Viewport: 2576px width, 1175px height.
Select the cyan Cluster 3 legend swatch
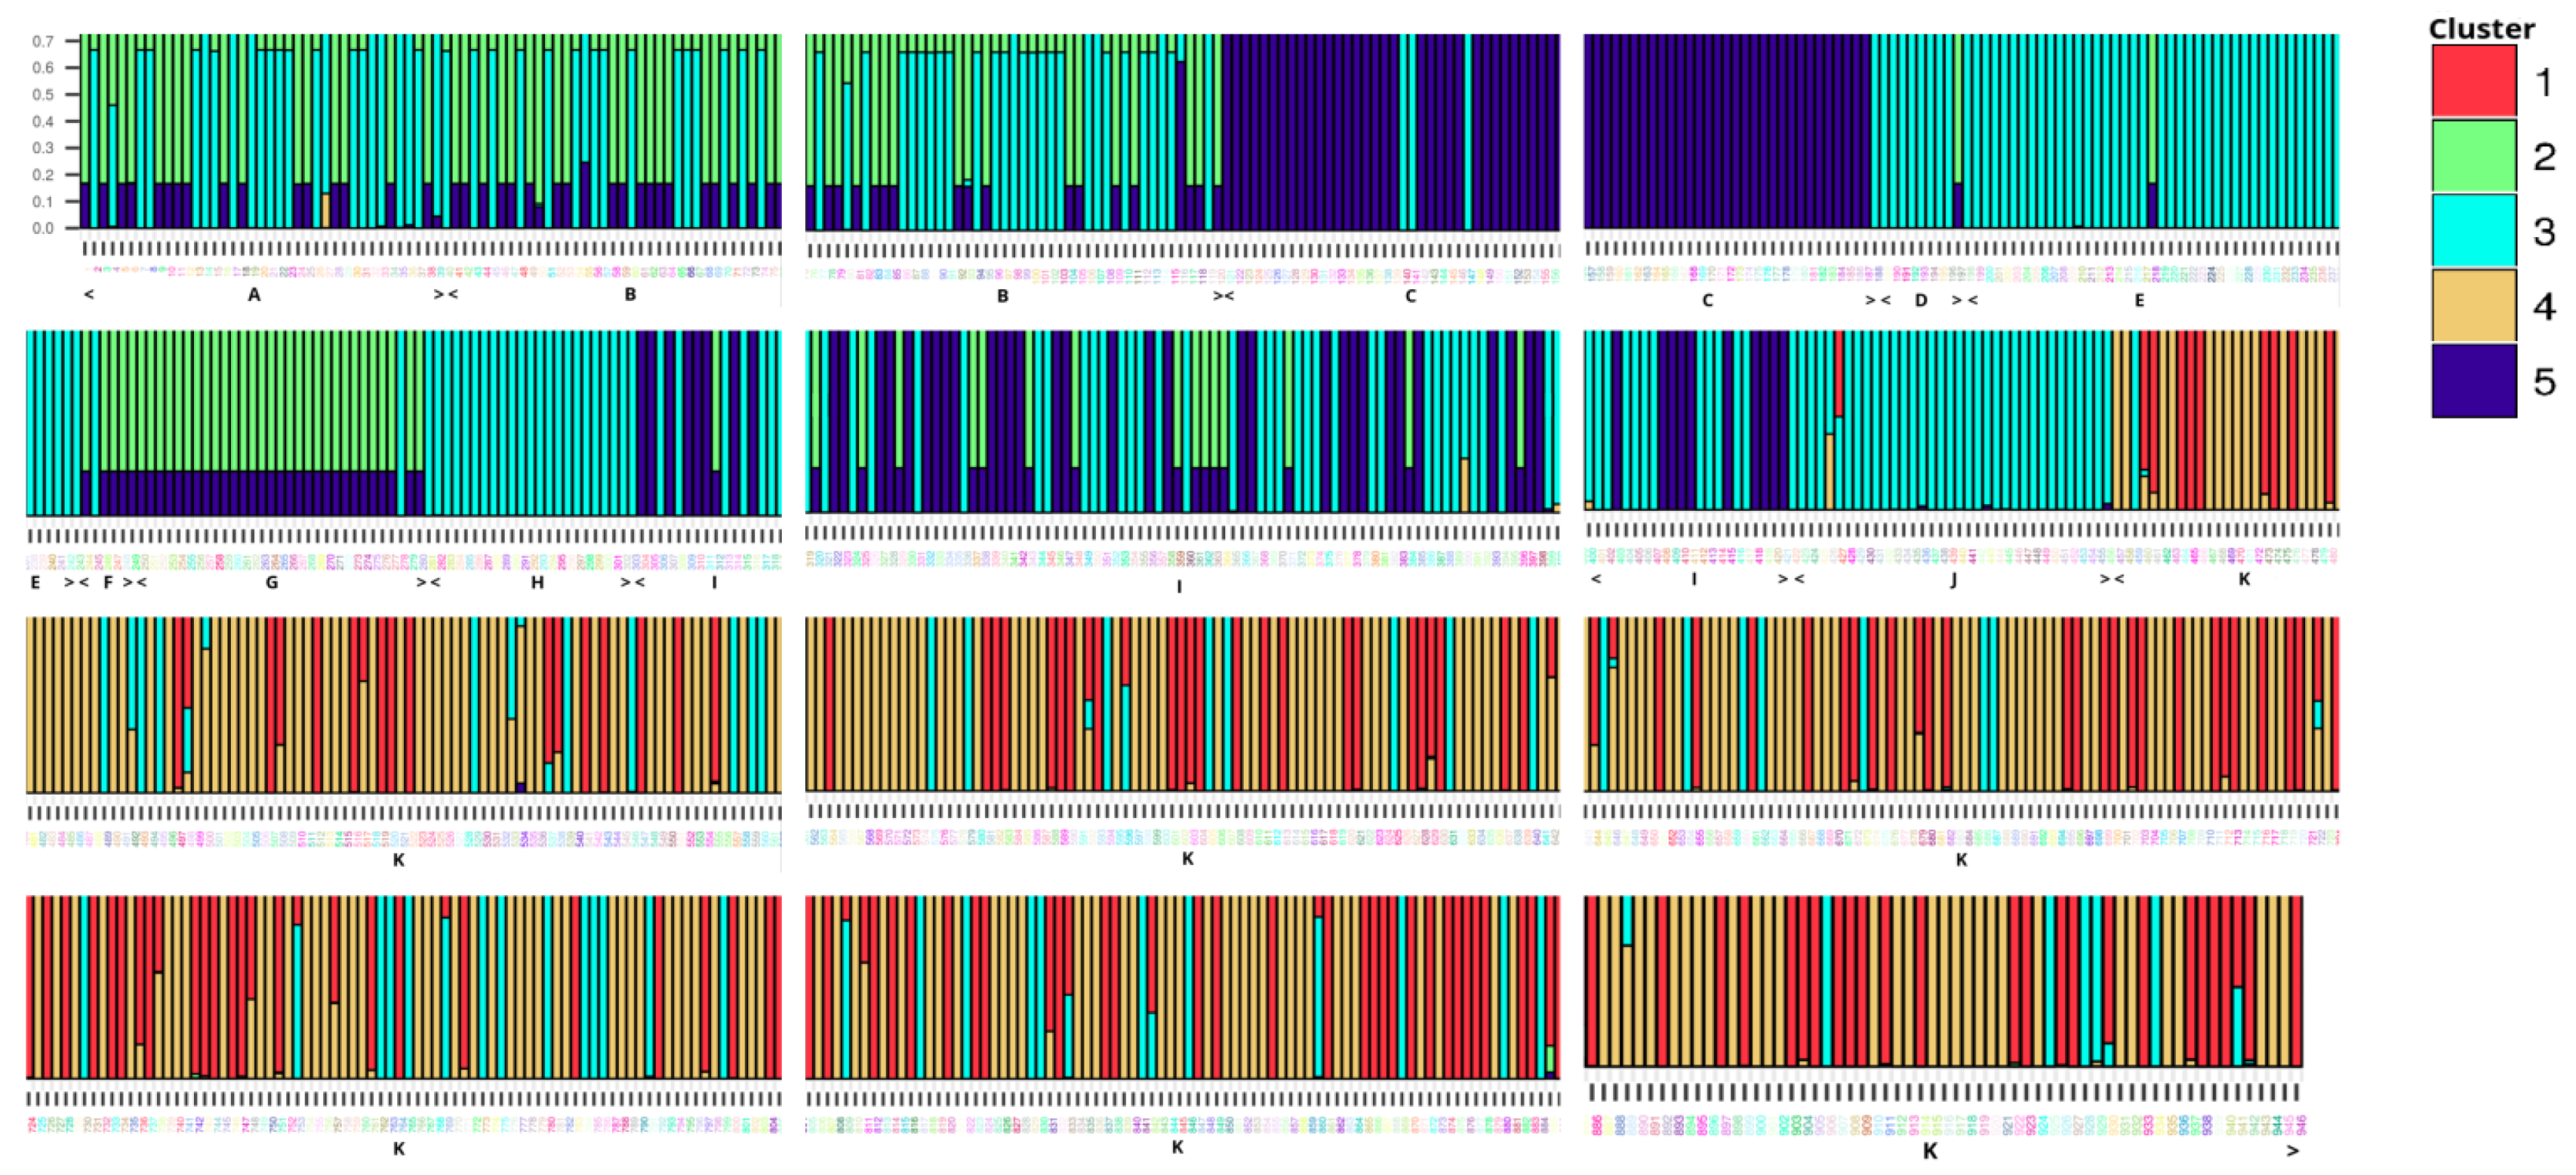[2473, 231]
